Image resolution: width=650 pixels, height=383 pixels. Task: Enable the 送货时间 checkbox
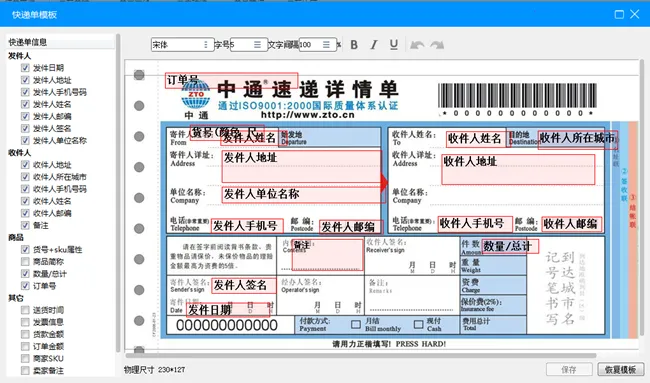pyautogui.click(x=25, y=310)
